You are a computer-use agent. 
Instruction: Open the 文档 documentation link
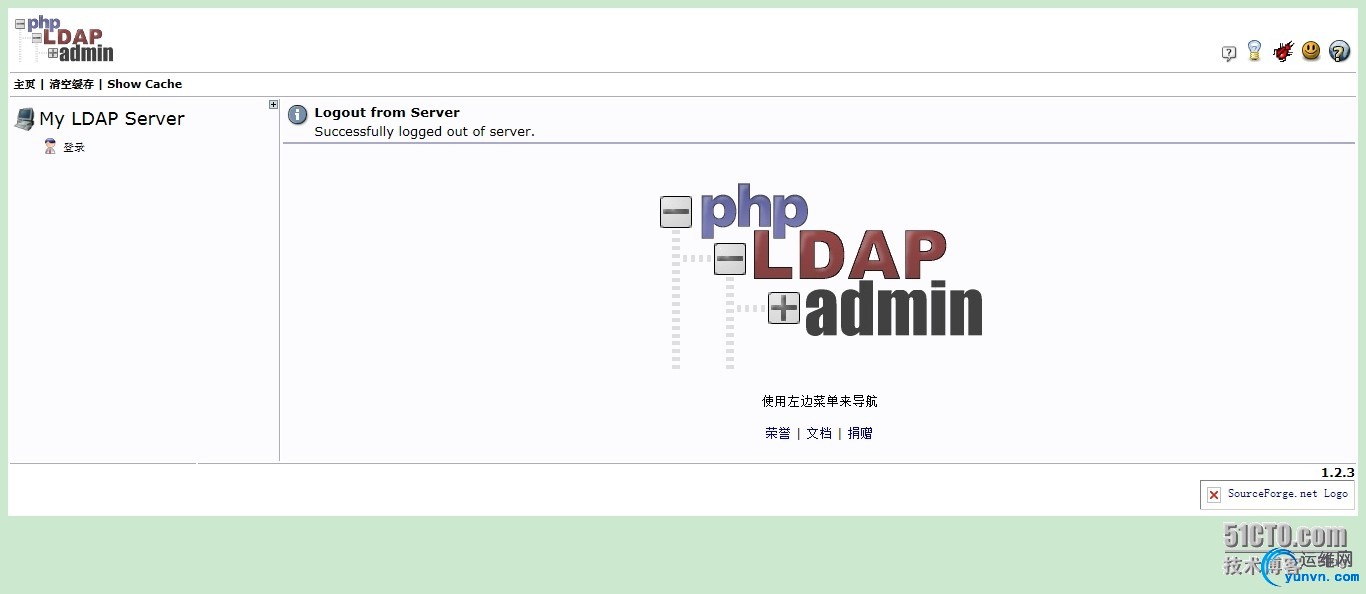819,434
